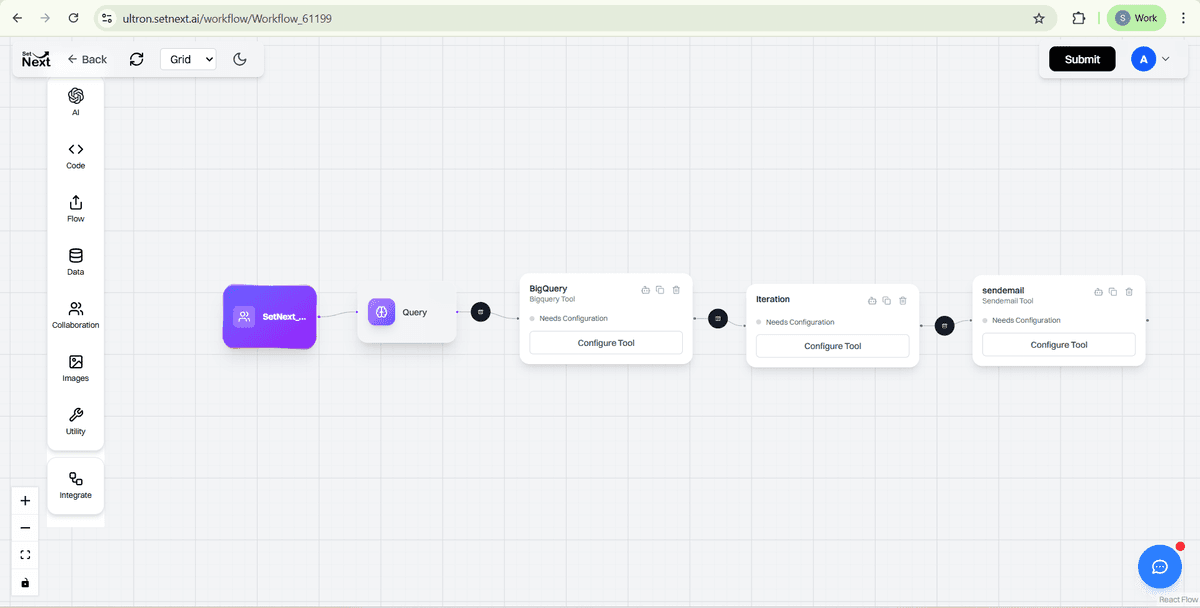
Task: Click the robot icon on sendemail node
Action: [1098, 292]
